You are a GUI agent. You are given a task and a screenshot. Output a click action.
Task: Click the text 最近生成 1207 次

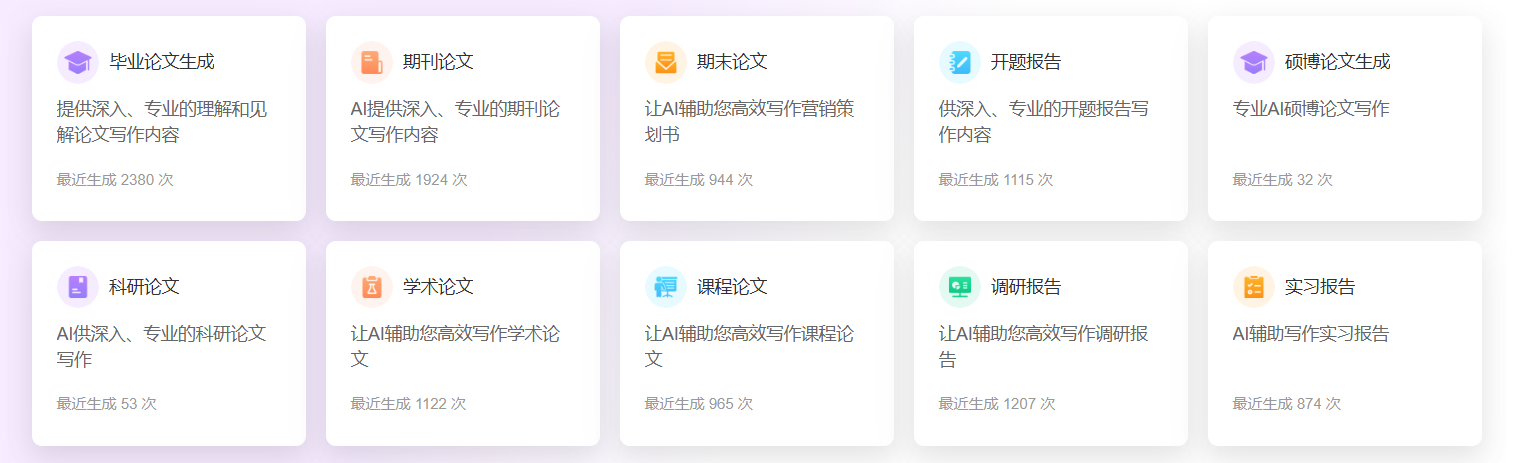pos(997,404)
